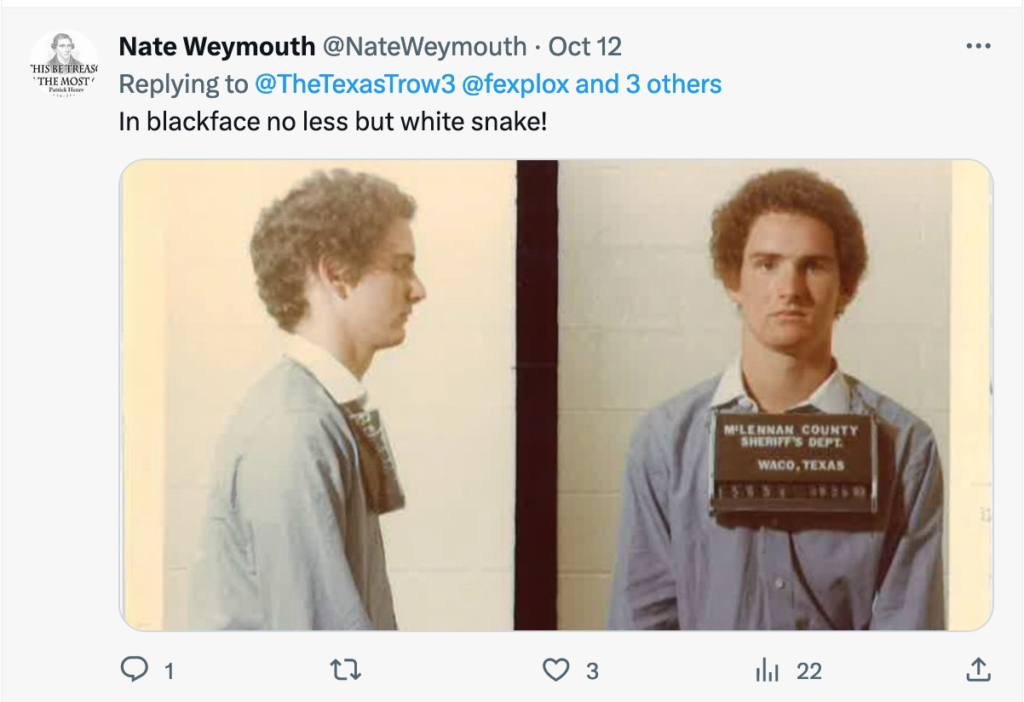Open the @fexplox mention
This screenshot has height=702, width=1024.
tap(515, 84)
